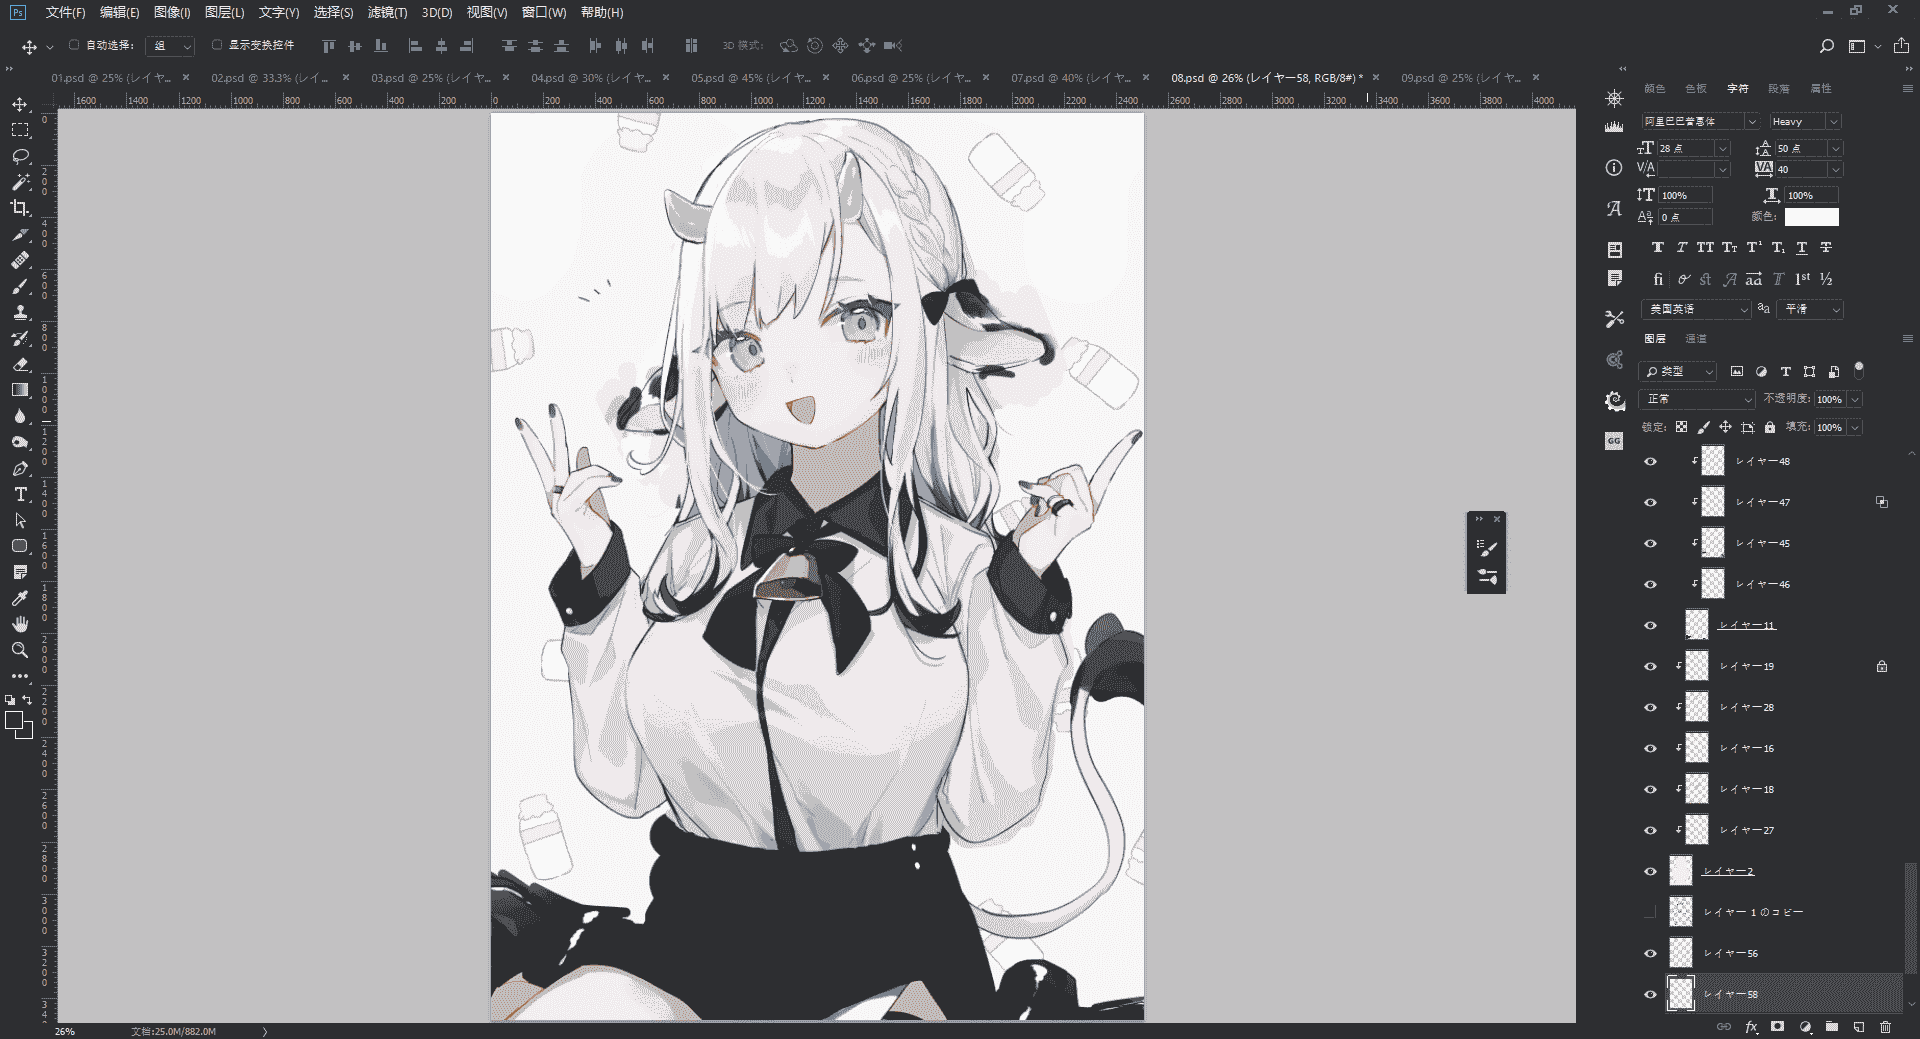Image resolution: width=1920 pixels, height=1039 pixels.
Task: Hide layer レイヤー56 with eye icon
Action: (1651, 954)
